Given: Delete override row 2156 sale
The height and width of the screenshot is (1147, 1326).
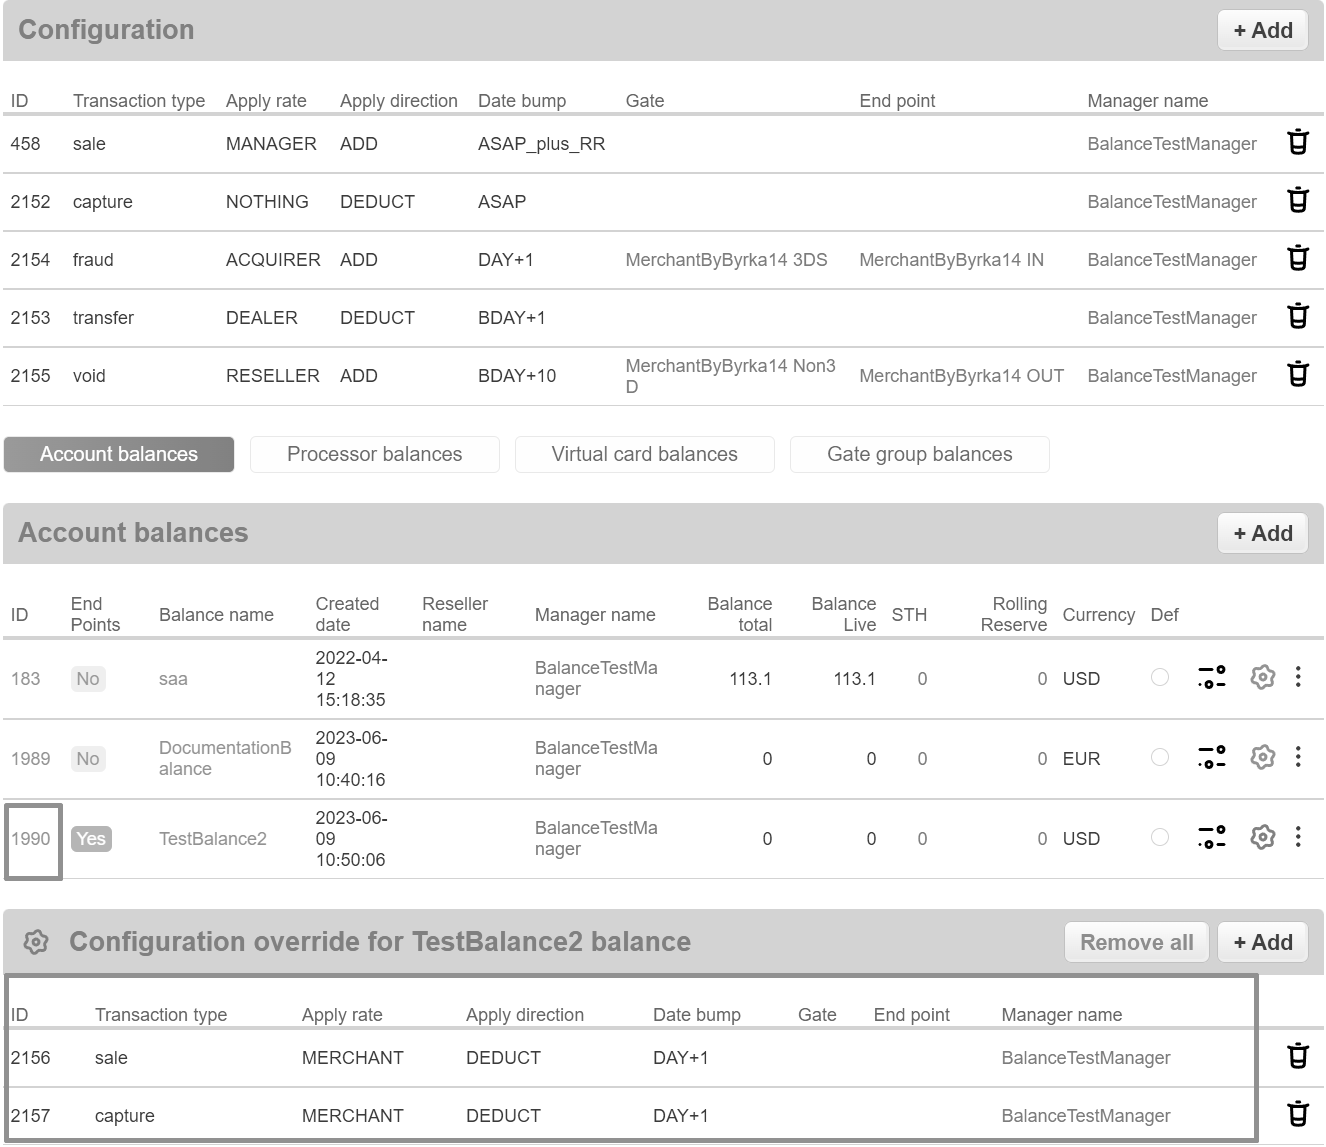Looking at the screenshot, I should [1297, 1057].
